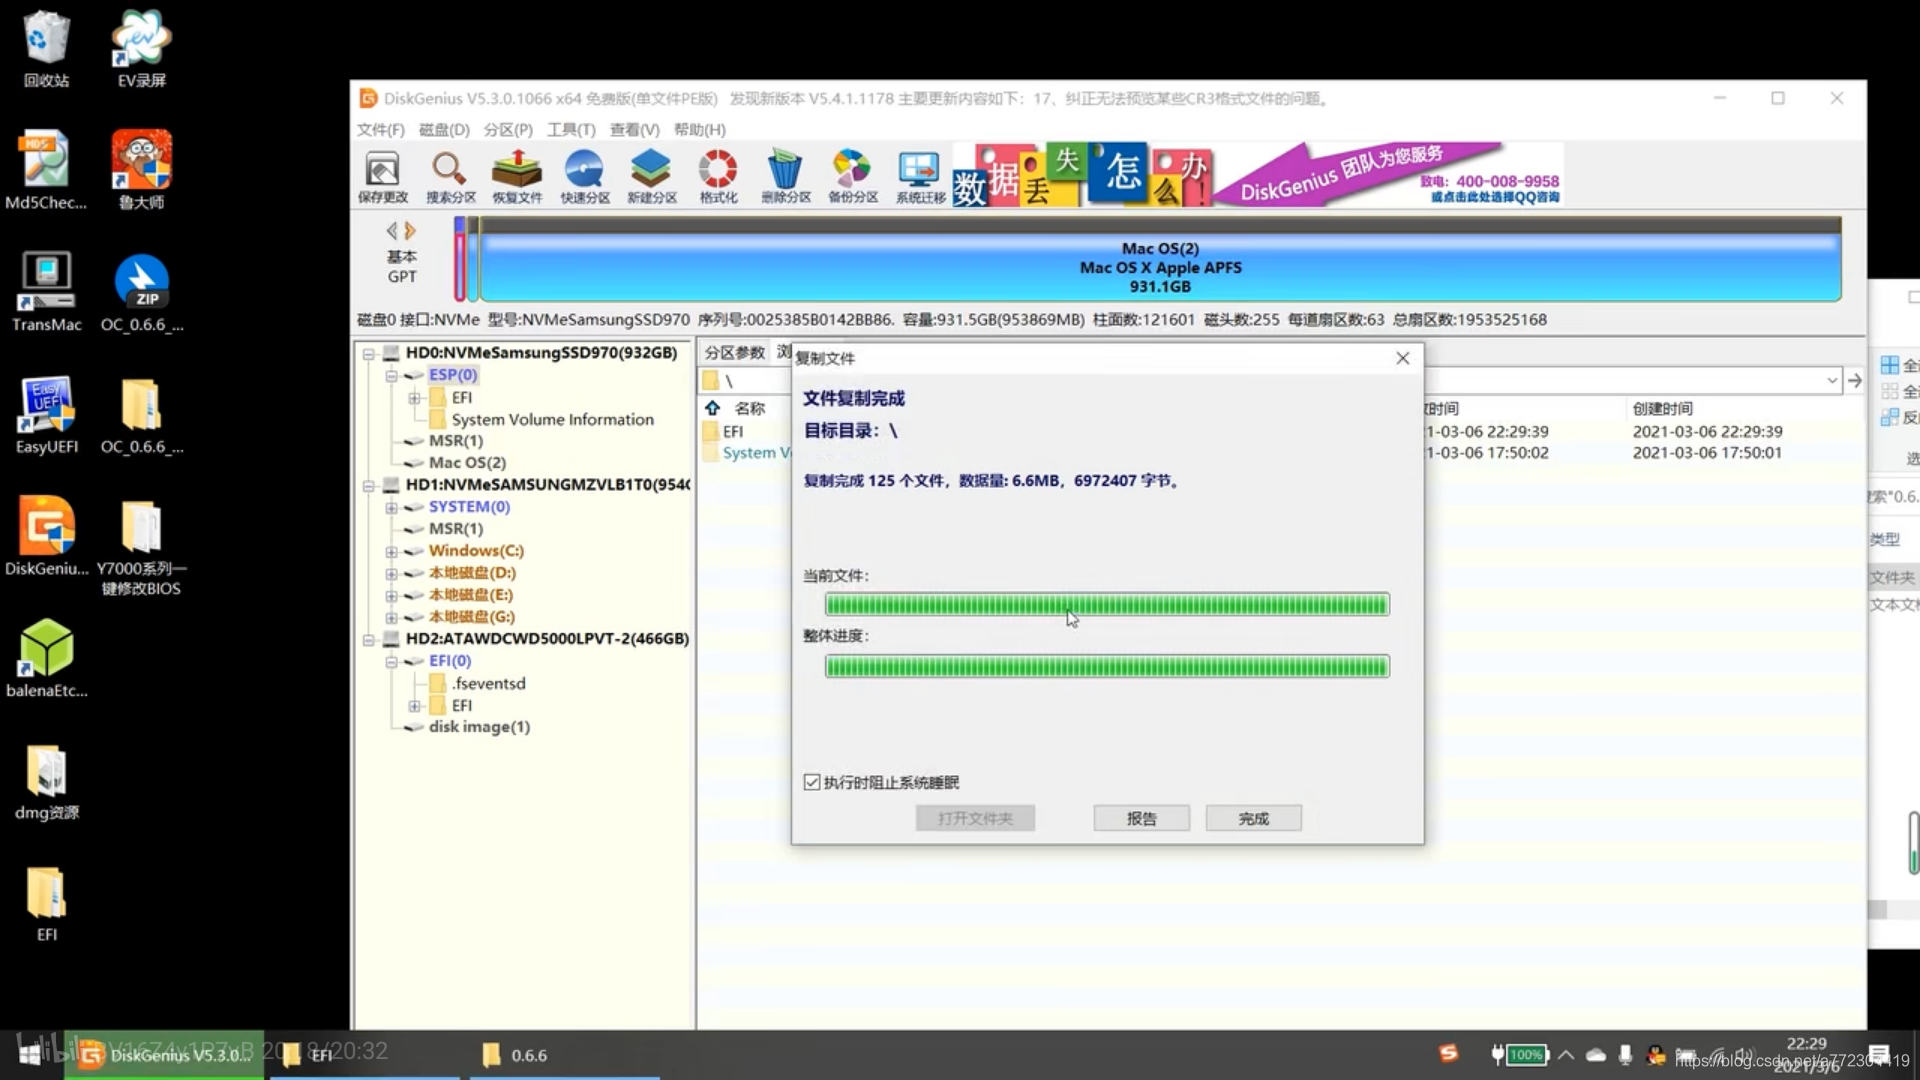Open the dmg资源 desktop folder
Image resolution: width=1920 pixels, height=1080 pixels.
tap(46, 782)
